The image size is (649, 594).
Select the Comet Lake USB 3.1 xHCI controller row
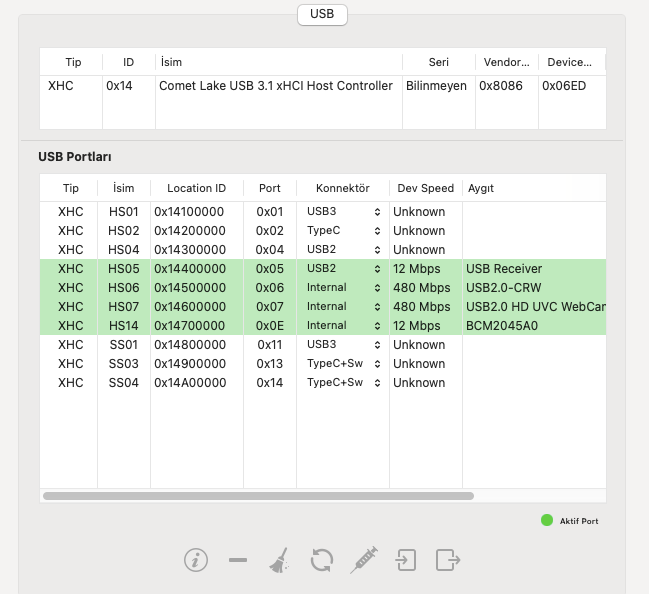(x=323, y=86)
